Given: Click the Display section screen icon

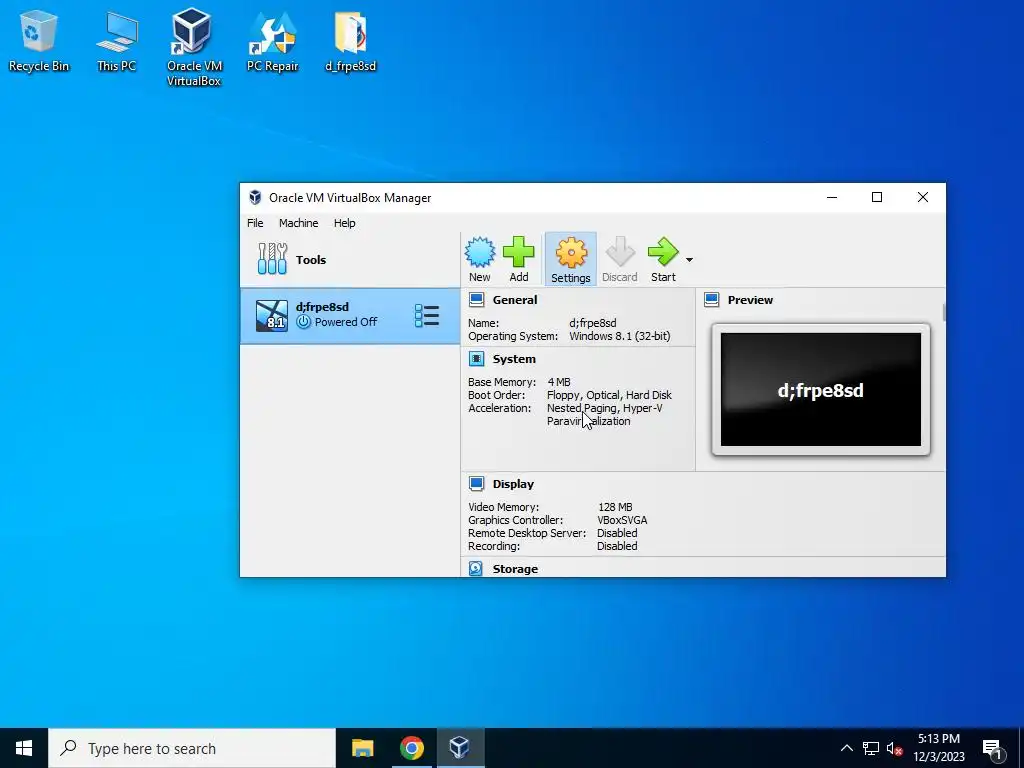Looking at the screenshot, I should pyautogui.click(x=477, y=484).
